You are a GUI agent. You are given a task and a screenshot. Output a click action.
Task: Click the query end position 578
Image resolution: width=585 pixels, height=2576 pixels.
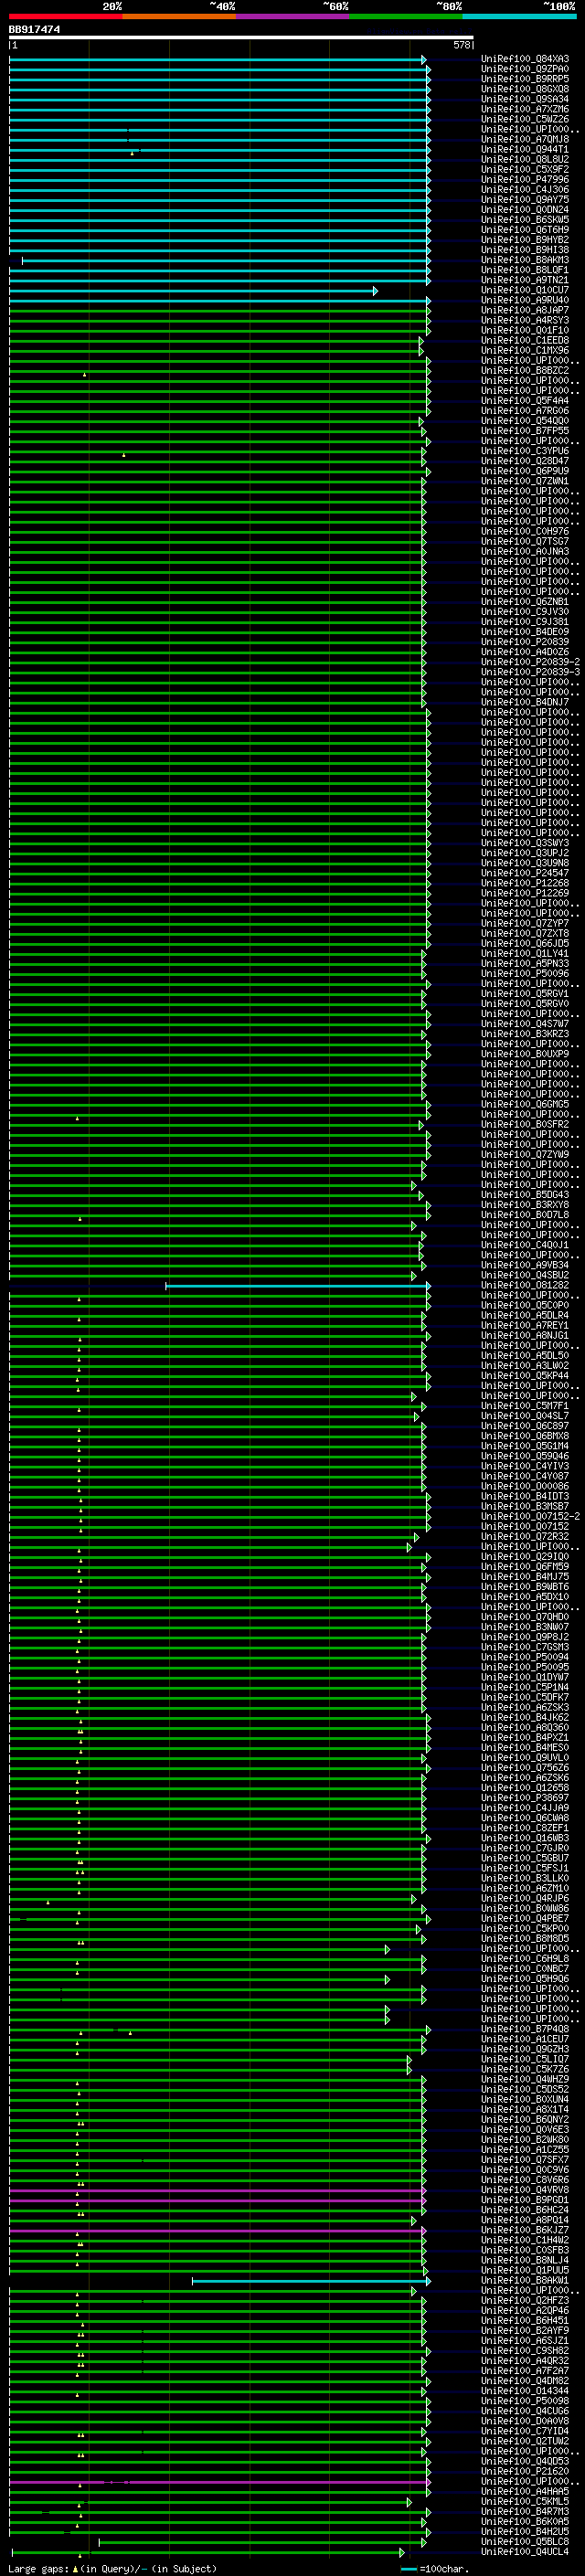(462, 45)
